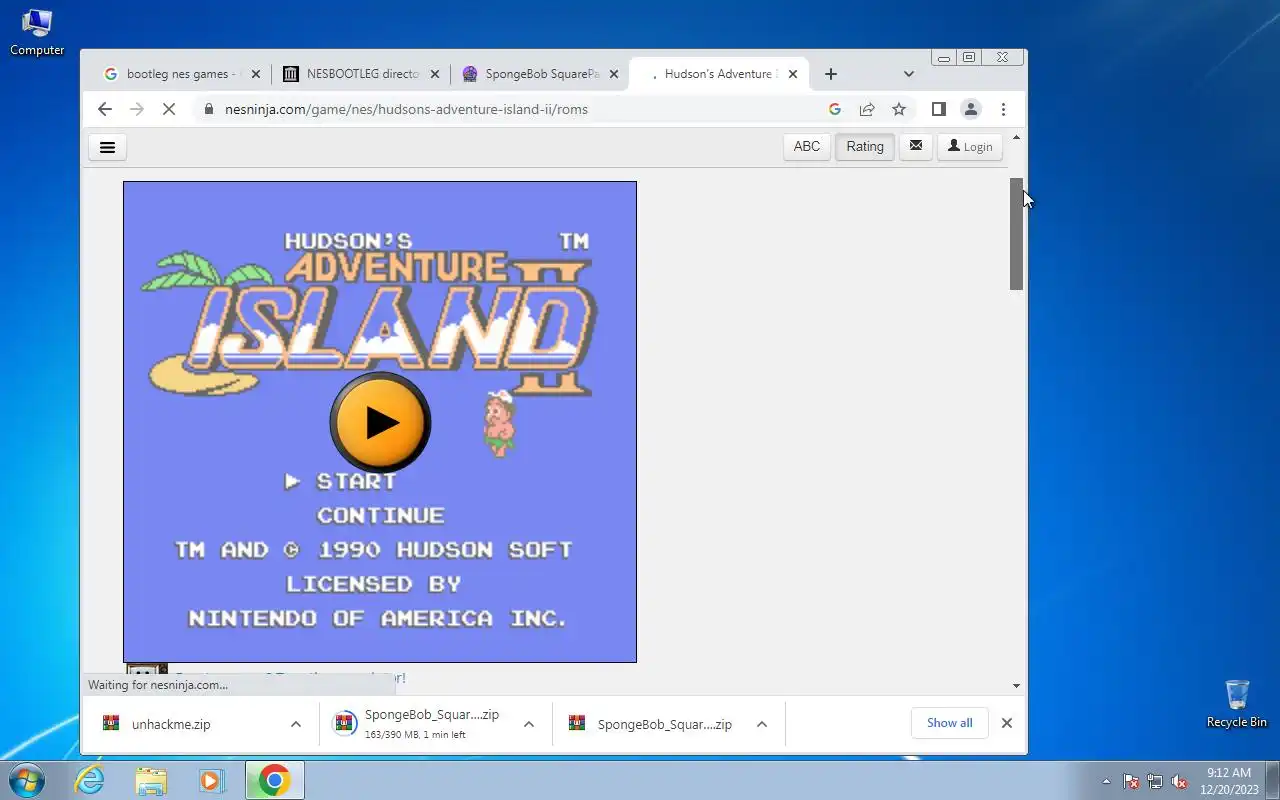Select the Hudson's Adventure tab
This screenshot has height=800, width=1280.
pyautogui.click(x=718, y=74)
